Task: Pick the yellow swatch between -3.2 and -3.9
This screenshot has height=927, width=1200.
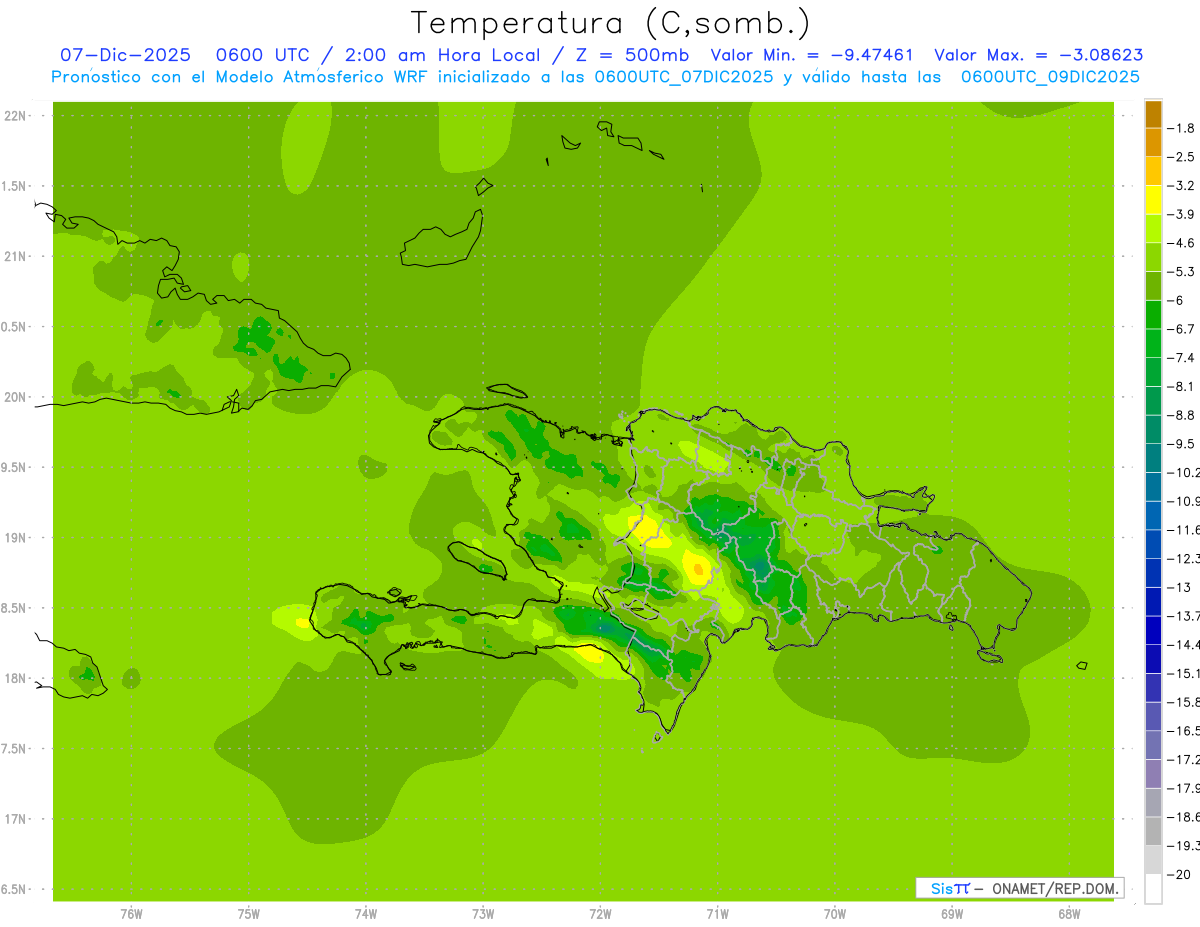Action: tap(1153, 200)
